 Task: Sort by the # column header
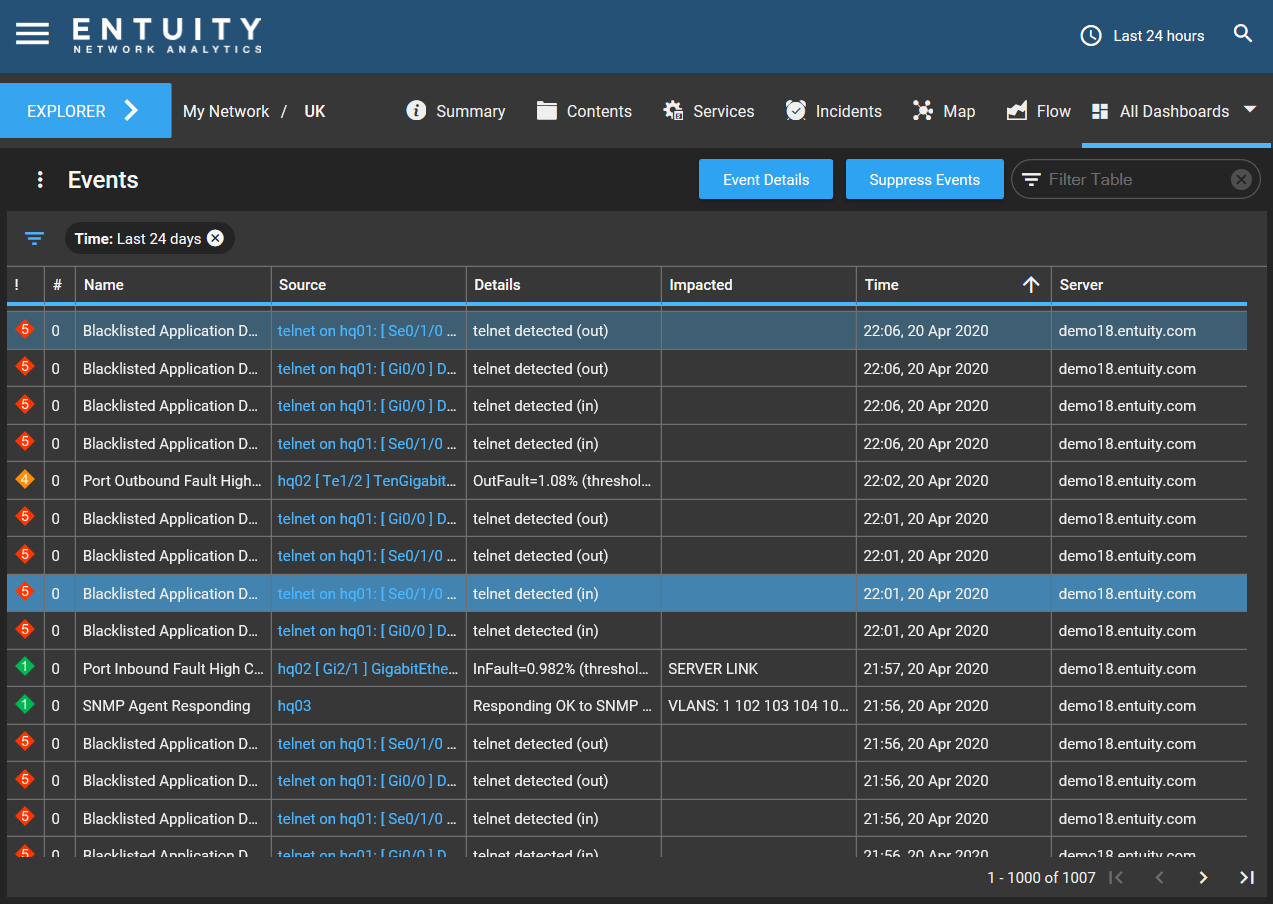59,285
